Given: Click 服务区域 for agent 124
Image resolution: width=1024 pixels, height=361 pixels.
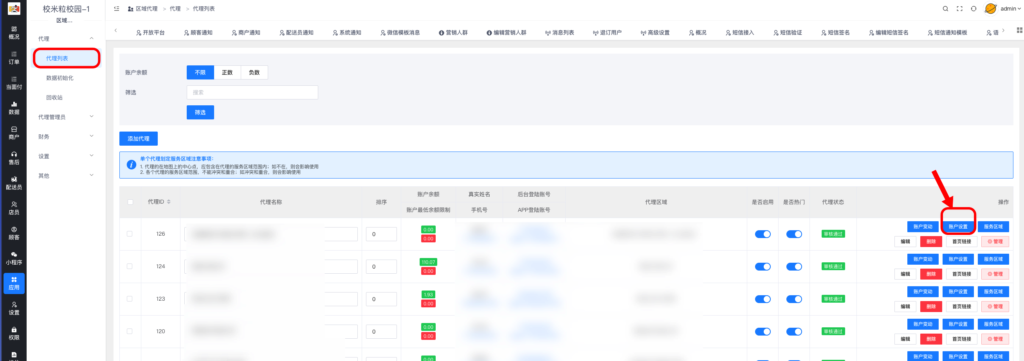Looking at the screenshot, I should pyautogui.click(x=993, y=259).
